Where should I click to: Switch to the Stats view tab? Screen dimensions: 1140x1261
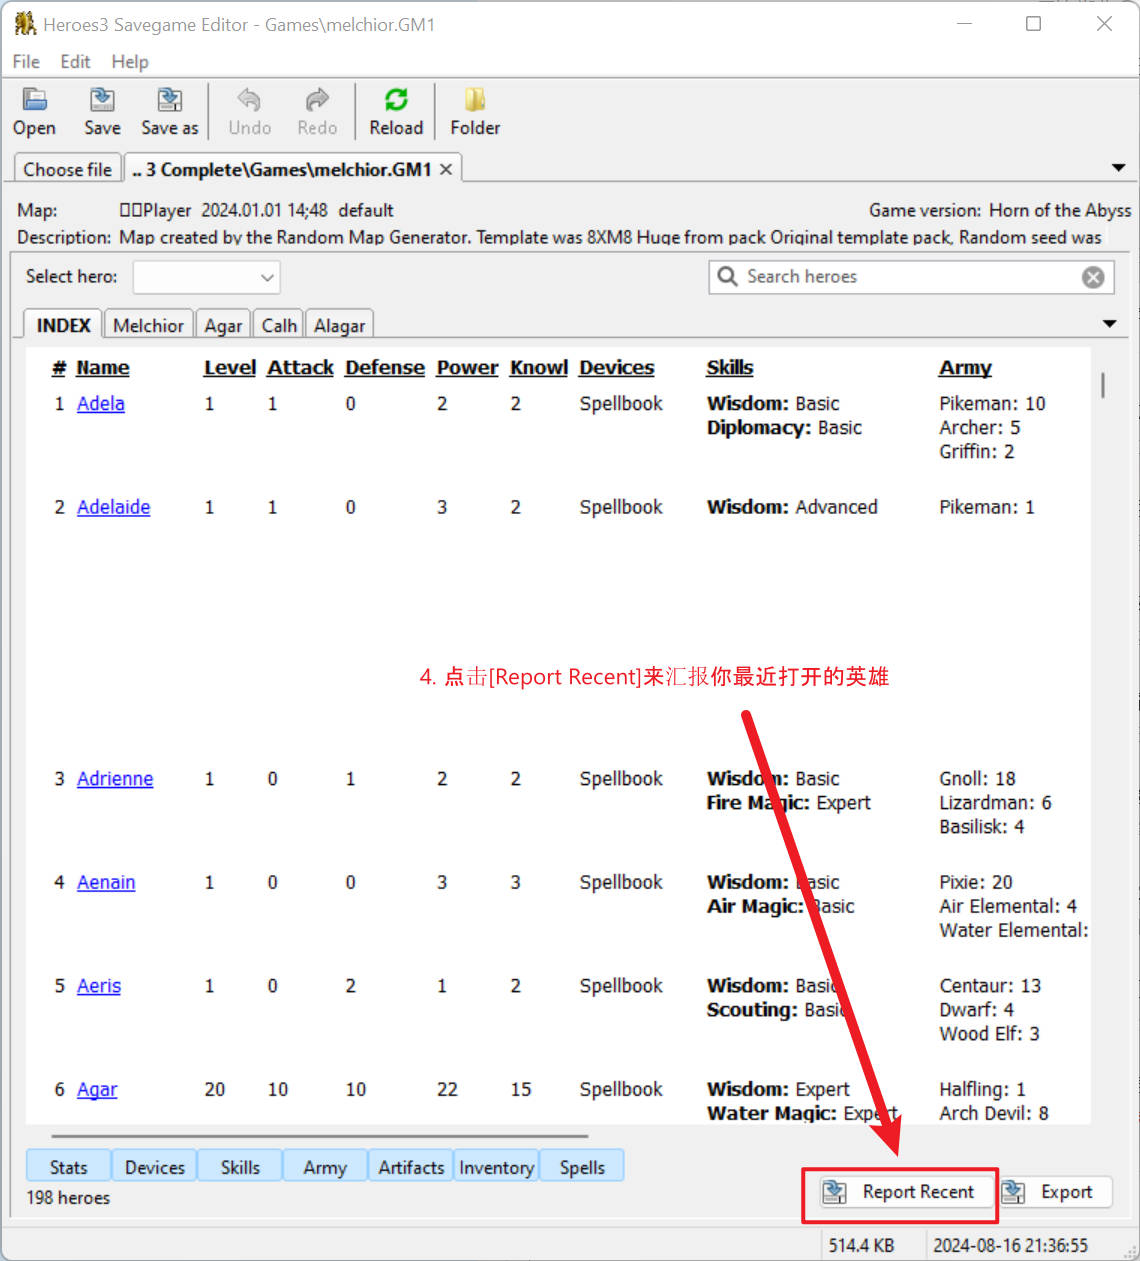coord(68,1167)
